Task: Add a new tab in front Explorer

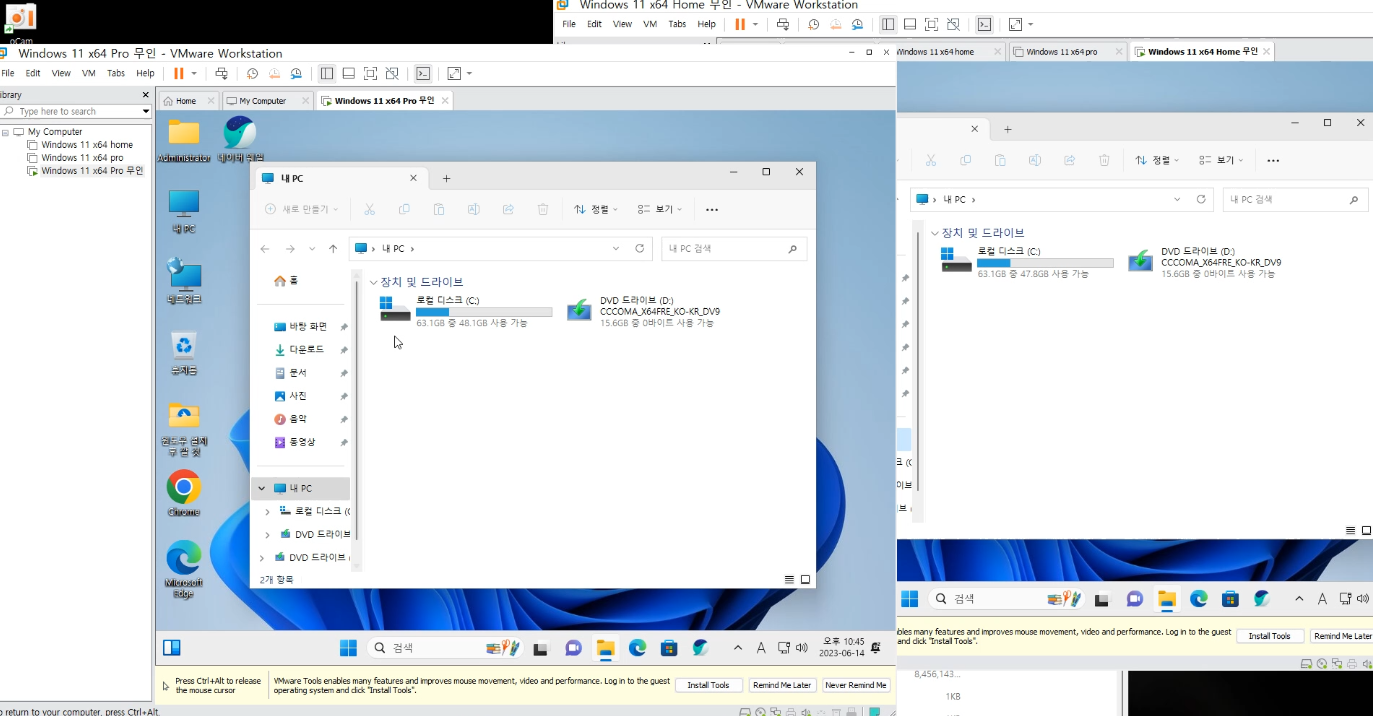Action: tap(446, 178)
